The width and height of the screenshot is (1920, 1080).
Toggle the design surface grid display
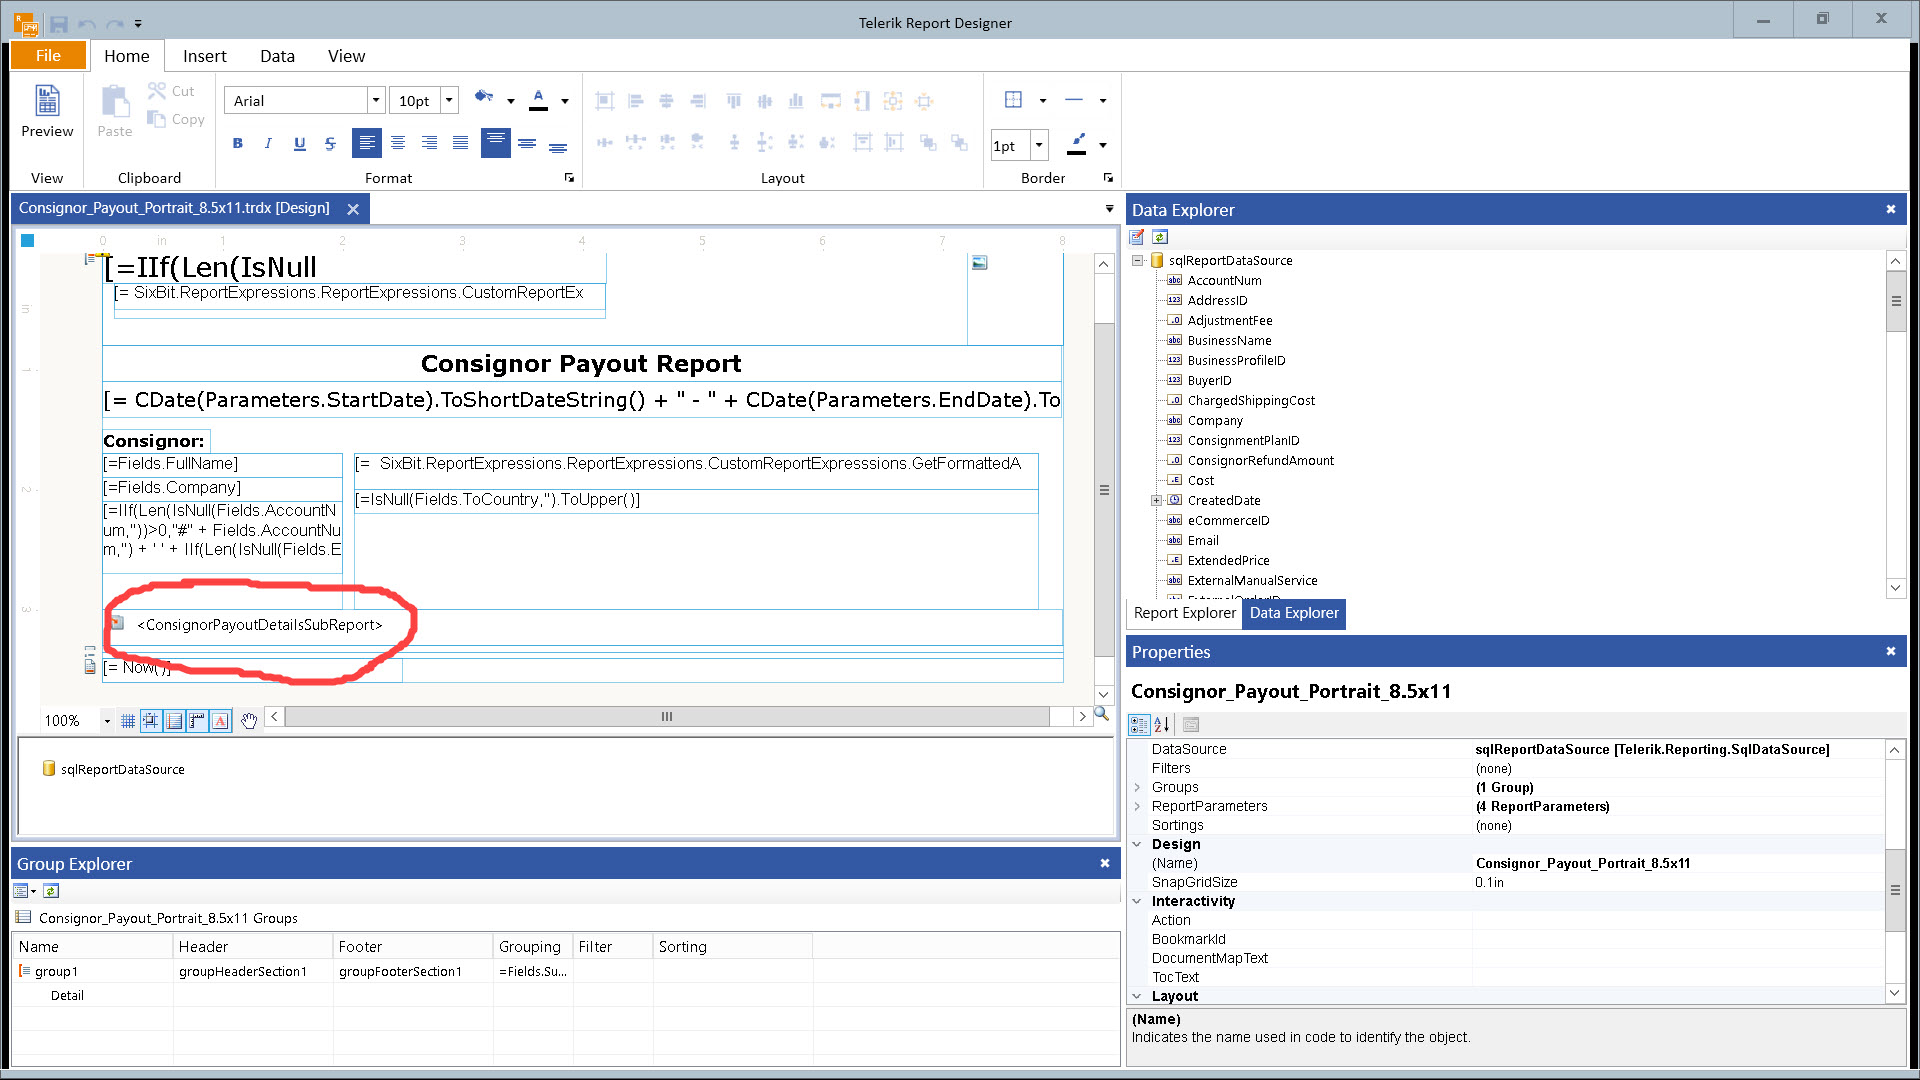click(x=128, y=720)
